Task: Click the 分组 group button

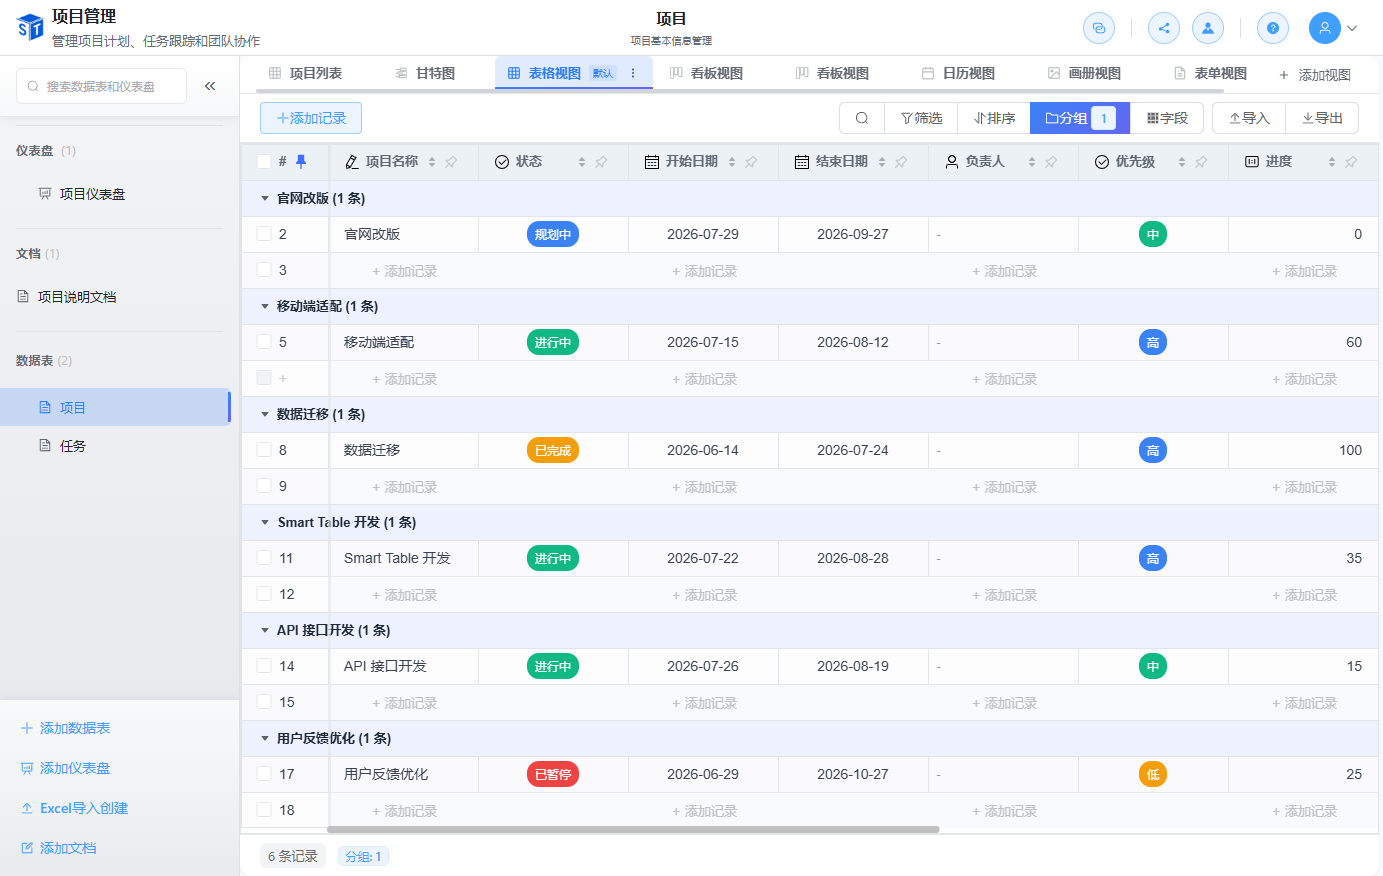Action: coord(1080,118)
